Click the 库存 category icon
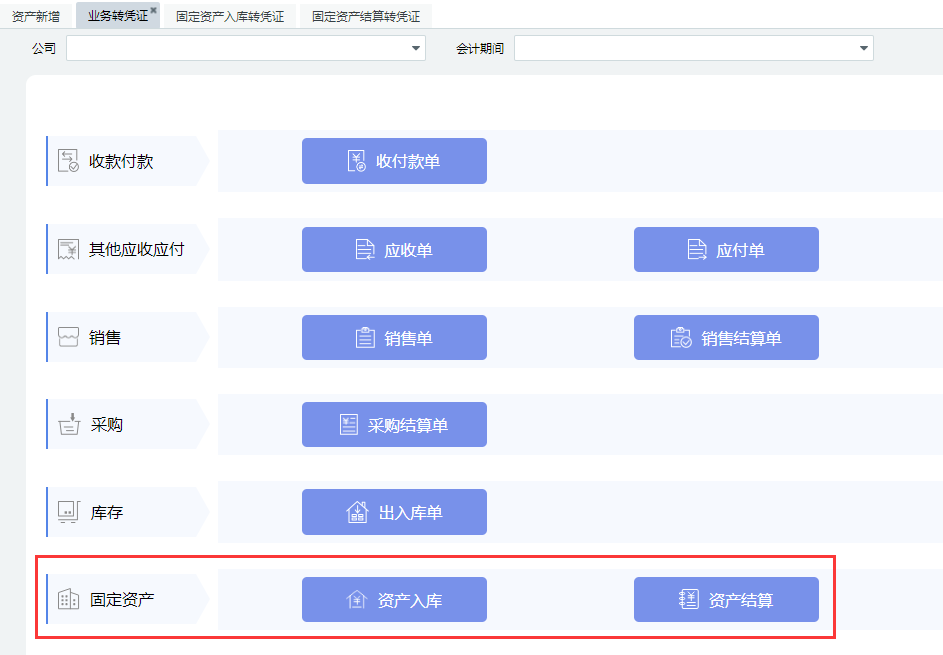The image size is (943, 655). [x=68, y=512]
